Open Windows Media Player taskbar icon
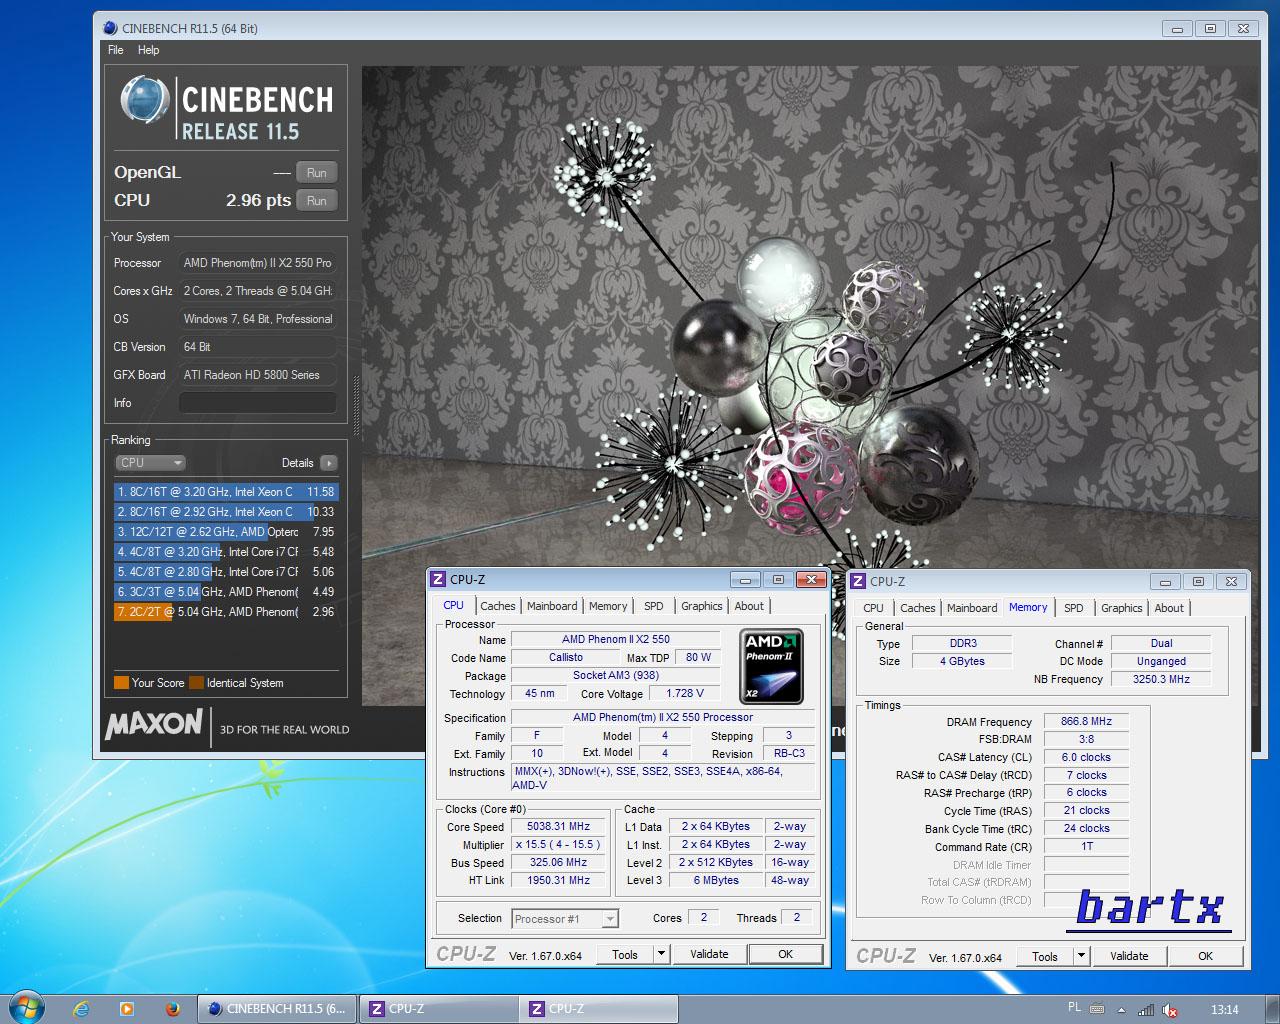 pos(126,1009)
